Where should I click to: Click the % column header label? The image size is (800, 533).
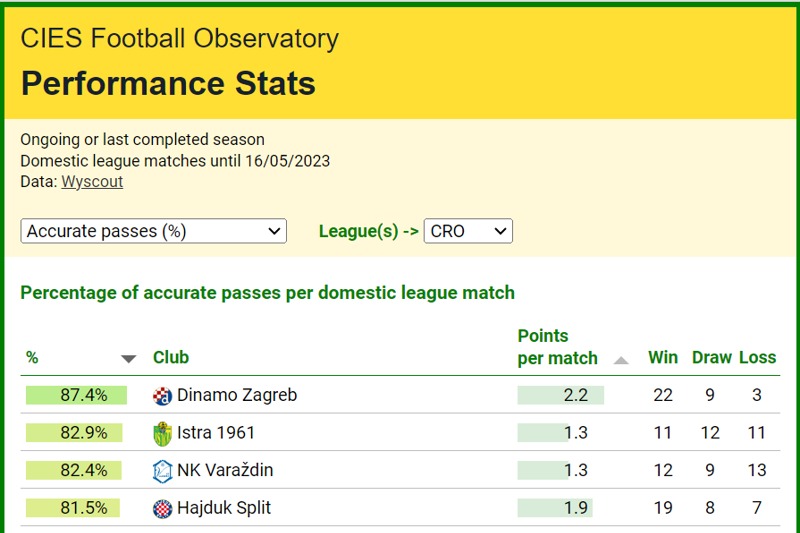32,357
